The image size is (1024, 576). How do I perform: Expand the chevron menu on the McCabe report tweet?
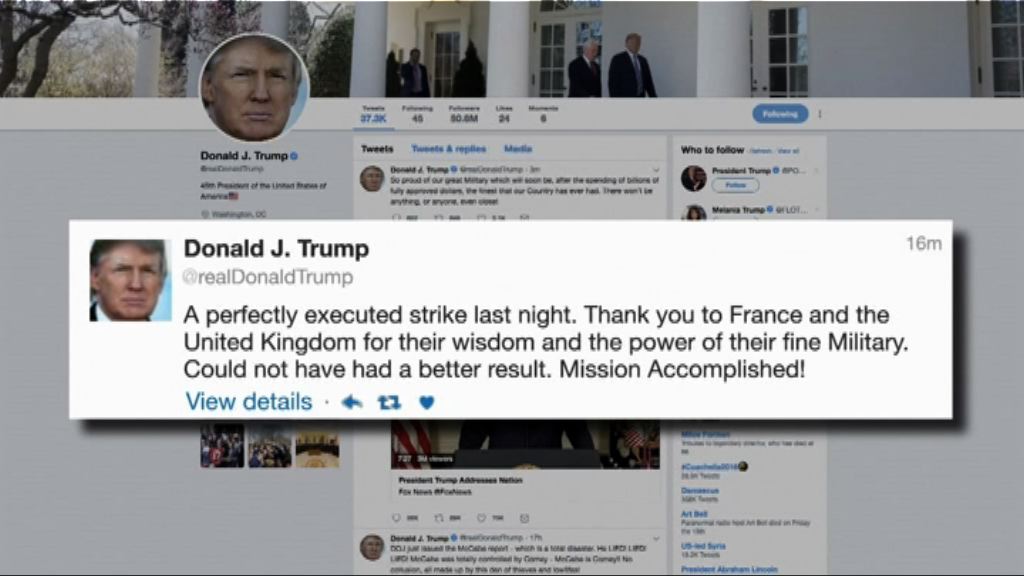[x=656, y=539]
